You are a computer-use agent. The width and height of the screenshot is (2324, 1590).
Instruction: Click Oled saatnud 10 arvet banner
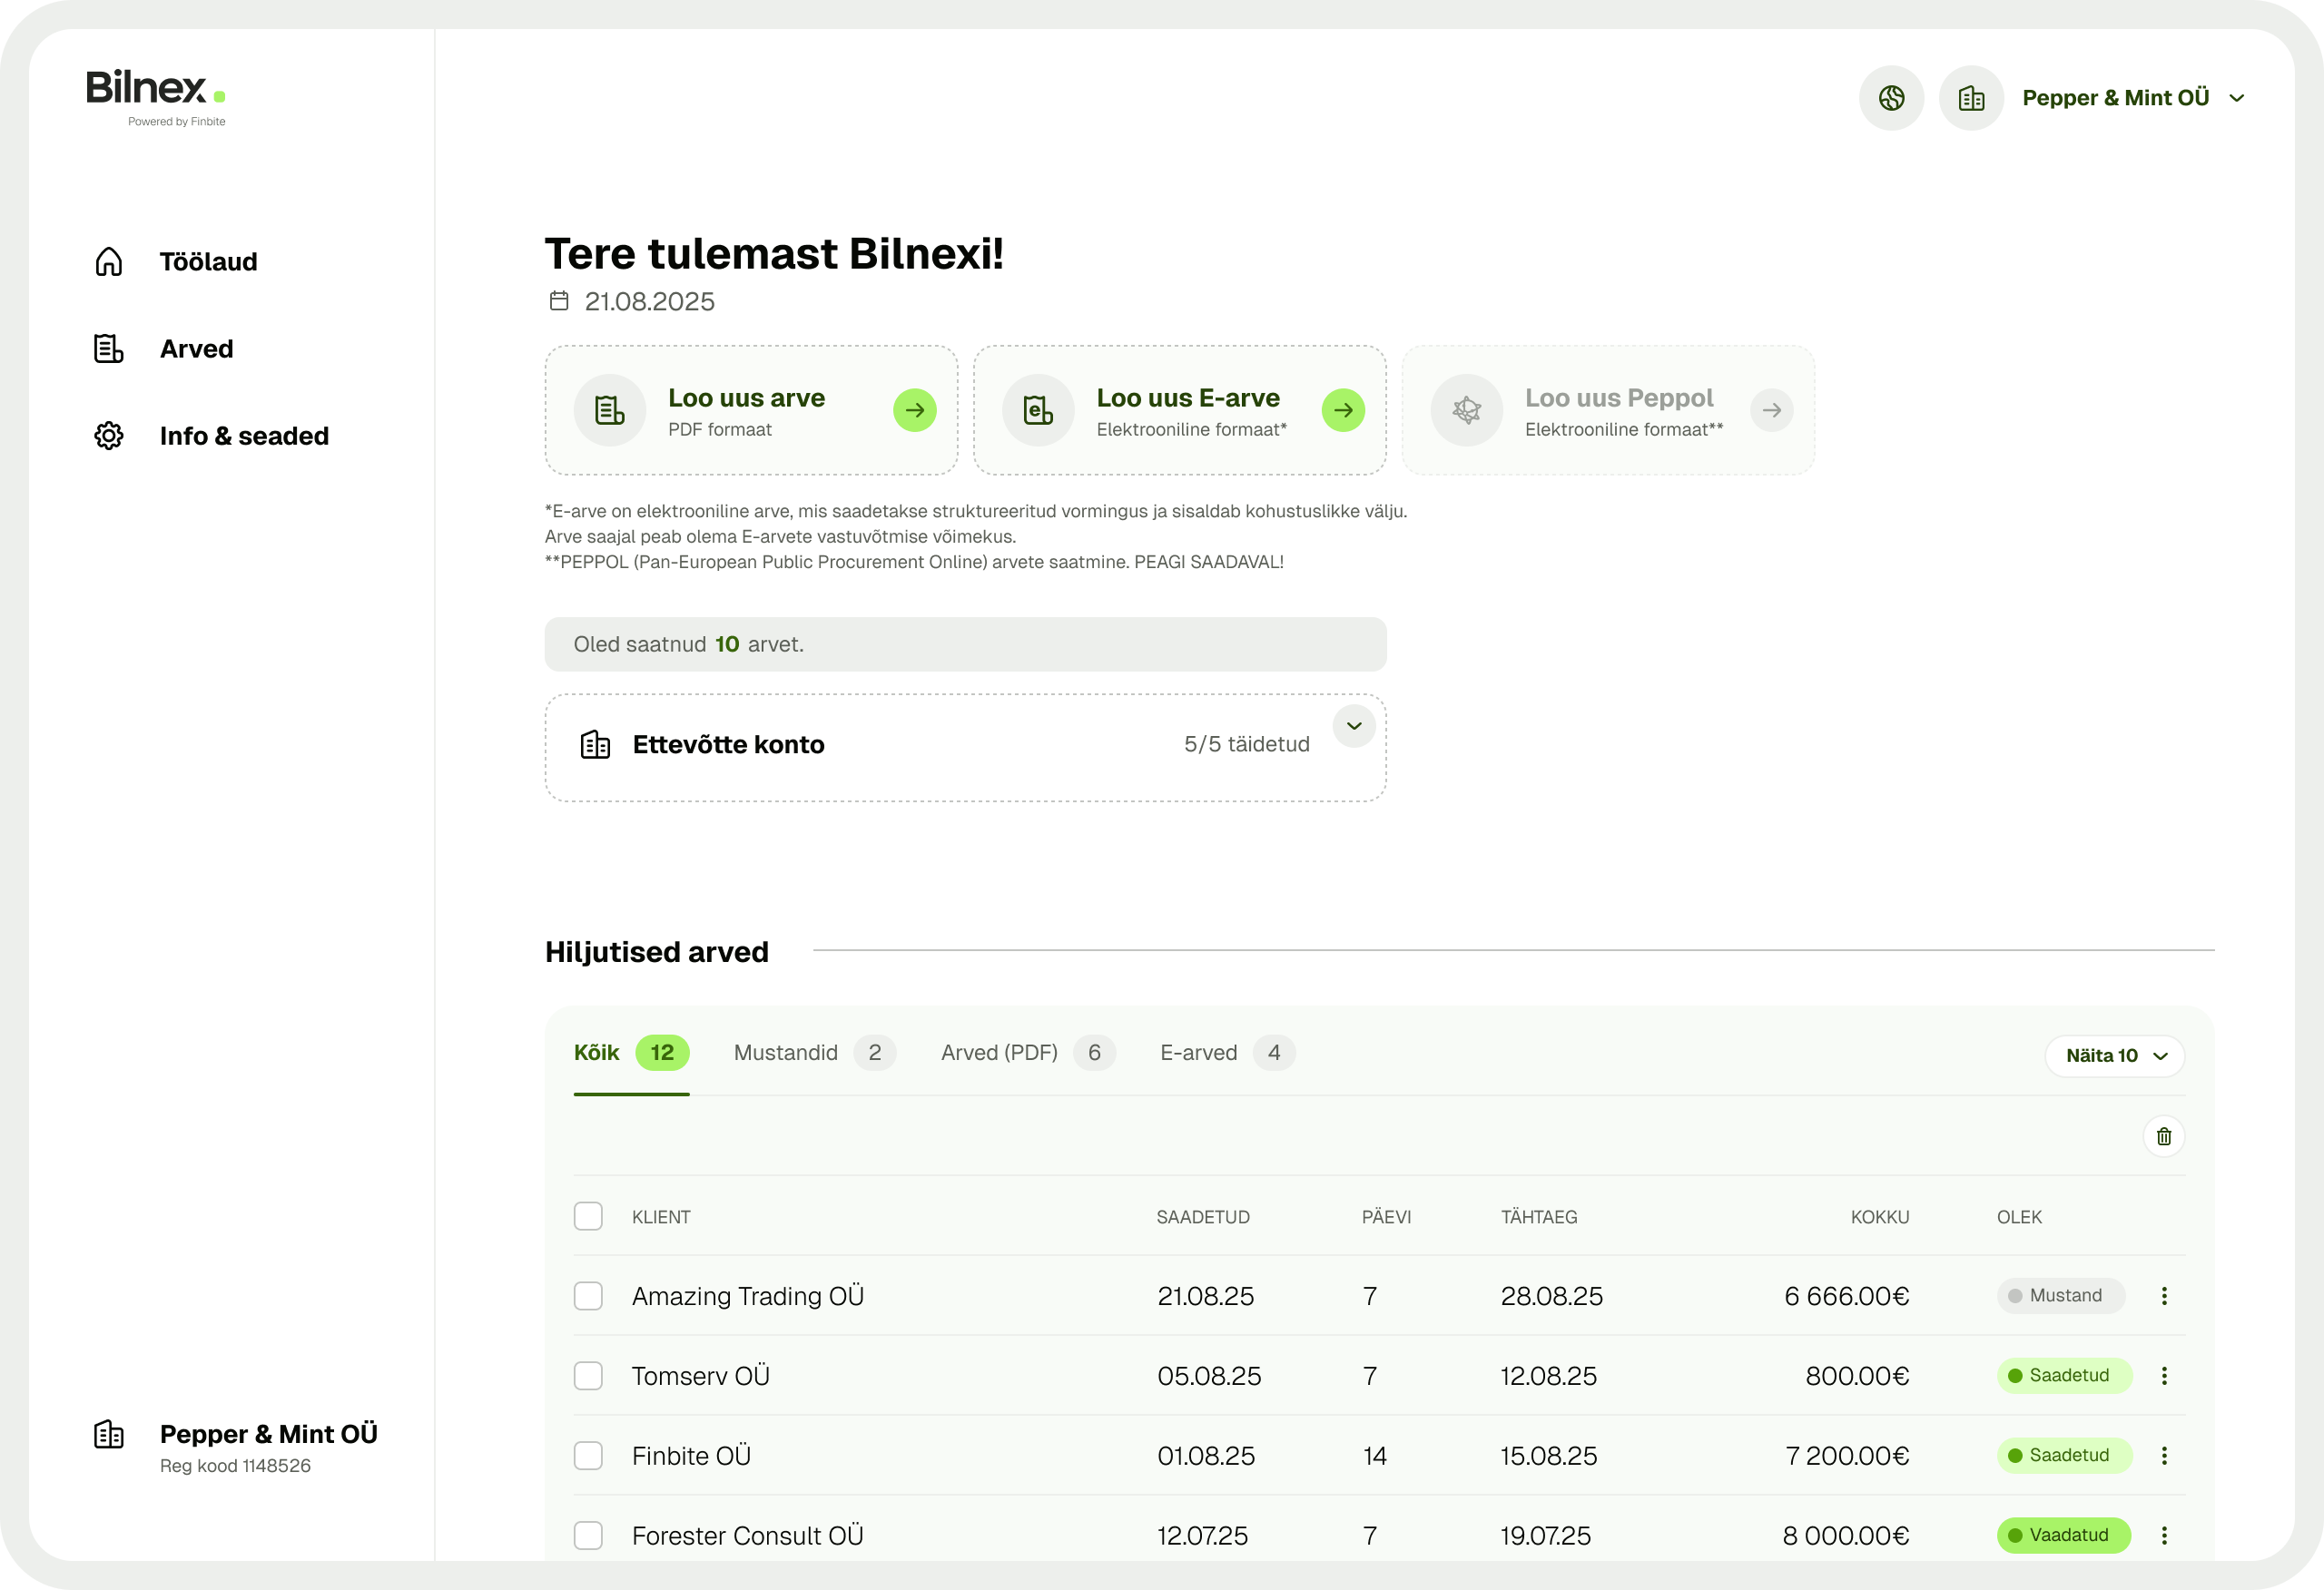tap(965, 644)
